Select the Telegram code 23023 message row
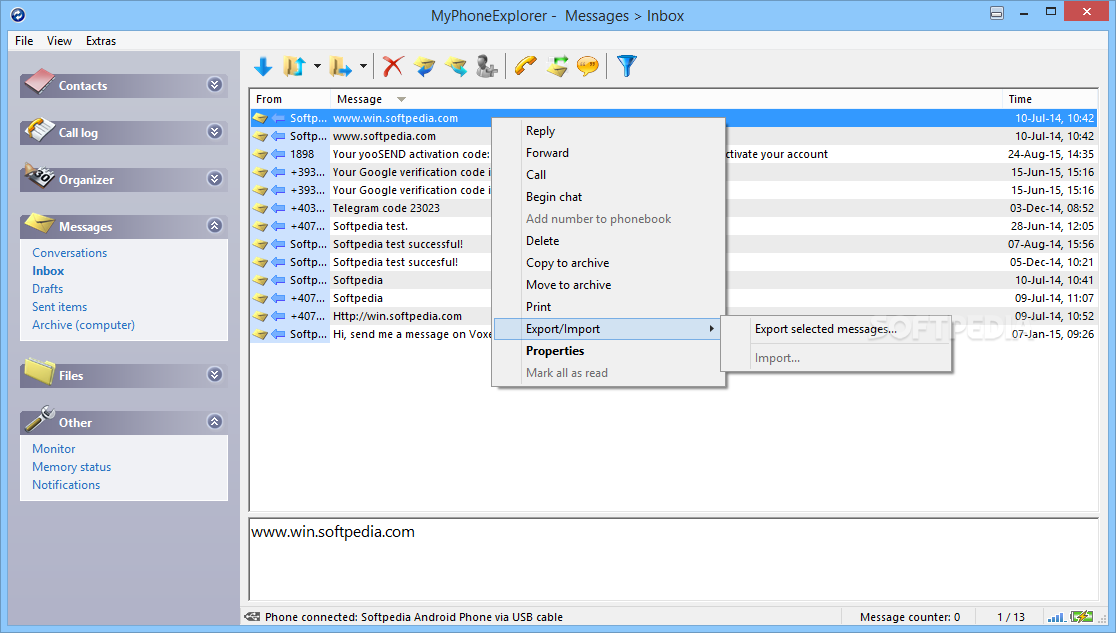The height and width of the screenshot is (633, 1116). click(x=673, y=208)
